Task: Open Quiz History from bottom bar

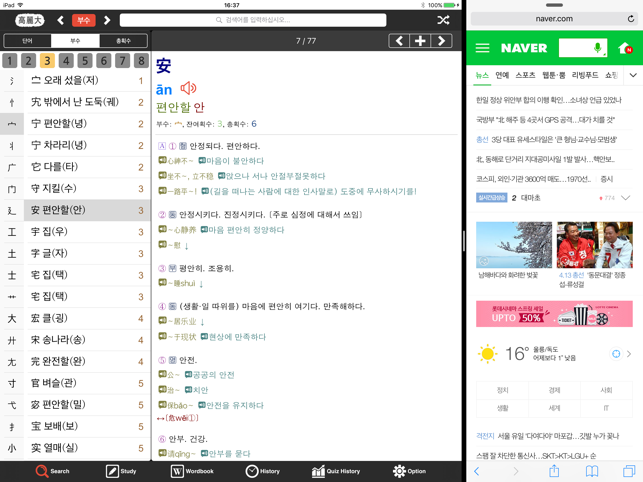Action: pos(335,471)
